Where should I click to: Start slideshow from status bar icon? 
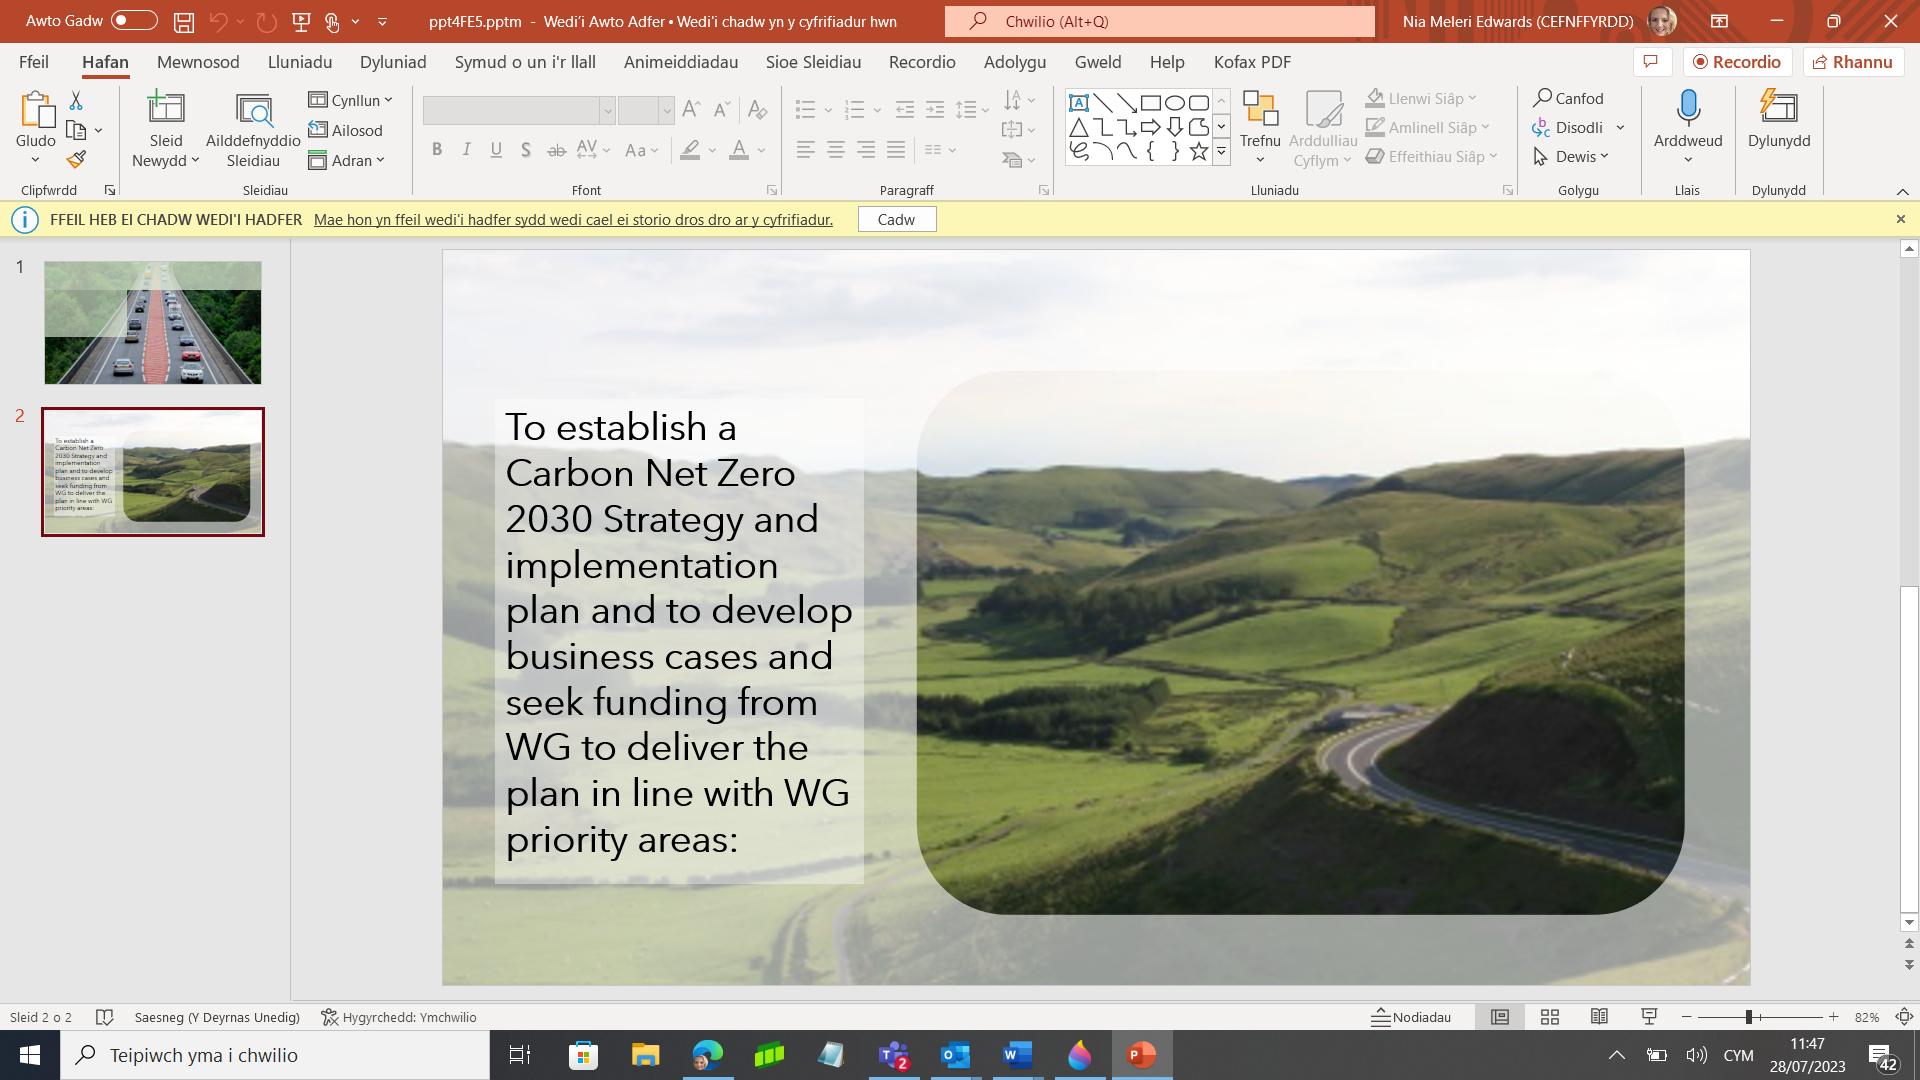coord(1649,1017)
